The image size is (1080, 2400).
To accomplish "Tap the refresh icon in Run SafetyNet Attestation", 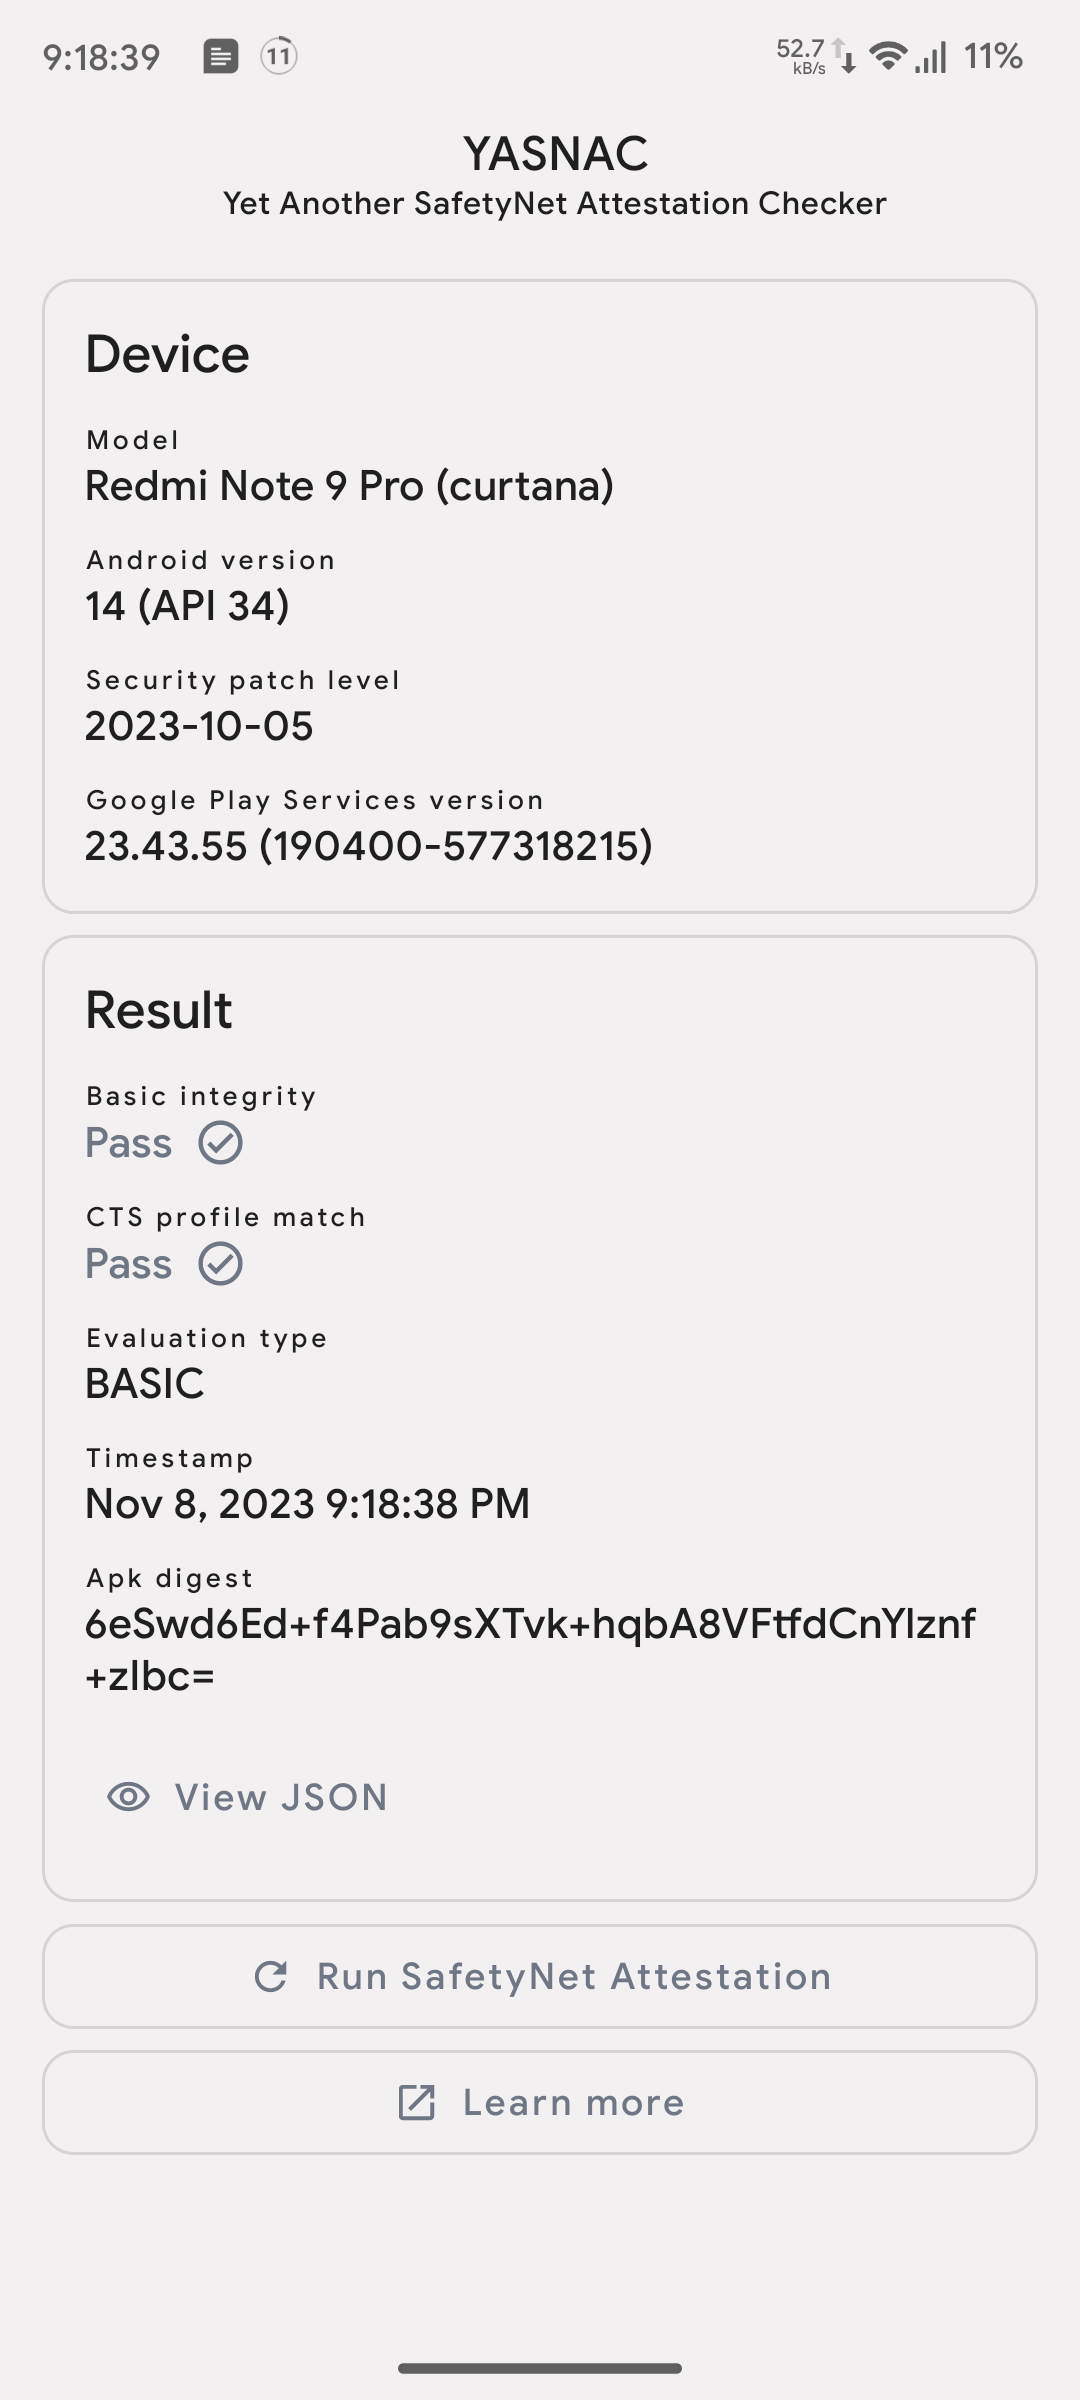I will [x=272, y=1975].
